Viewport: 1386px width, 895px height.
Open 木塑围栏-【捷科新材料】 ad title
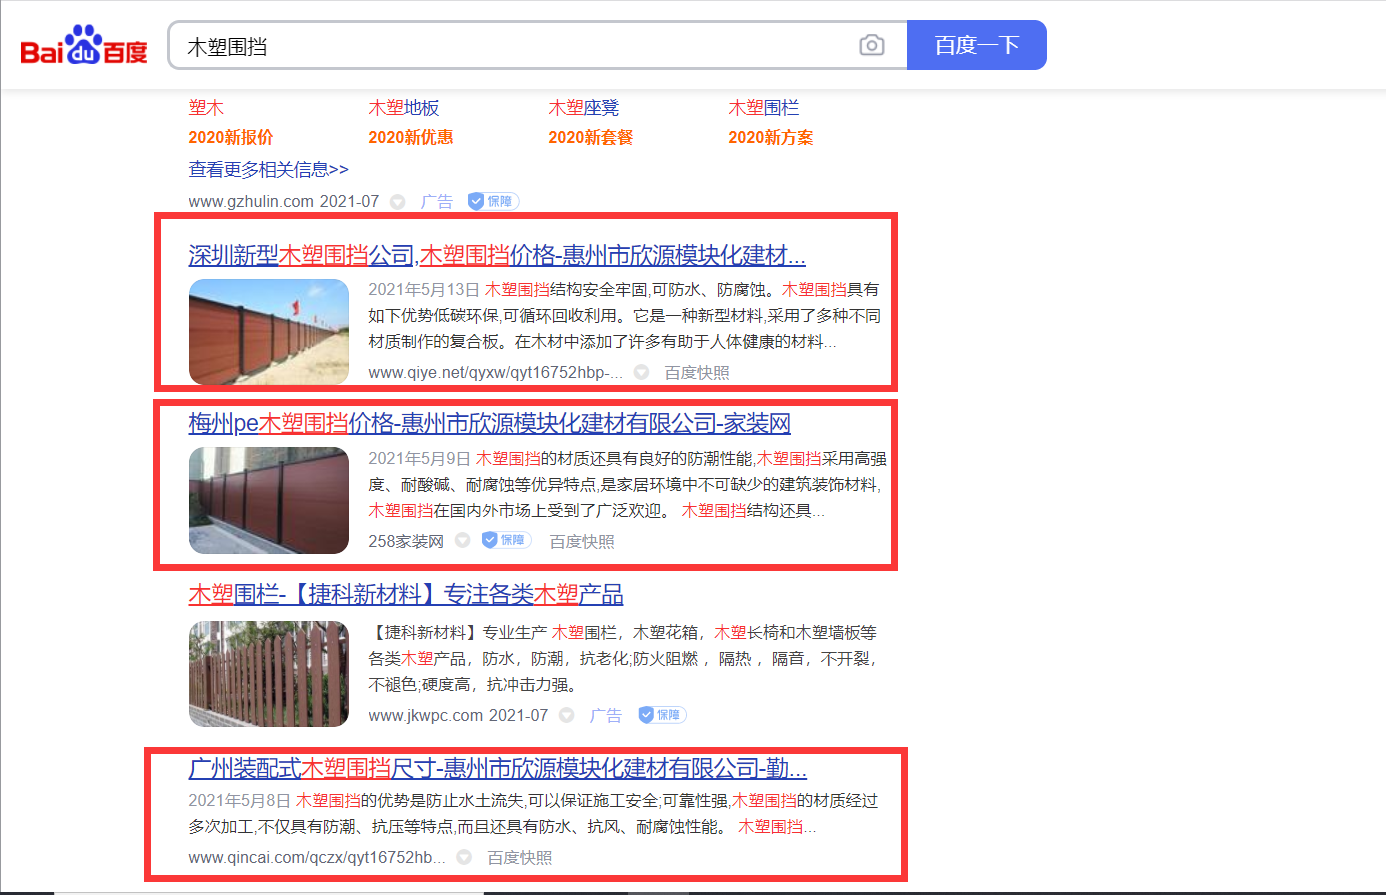coord(406,595)
